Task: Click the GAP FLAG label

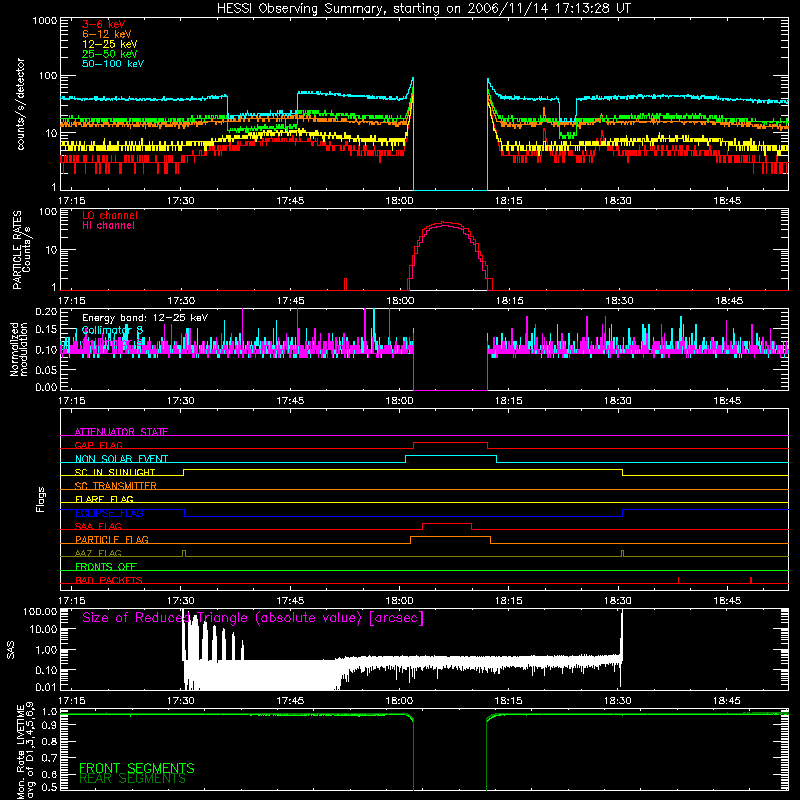Action: click(98, 445)
